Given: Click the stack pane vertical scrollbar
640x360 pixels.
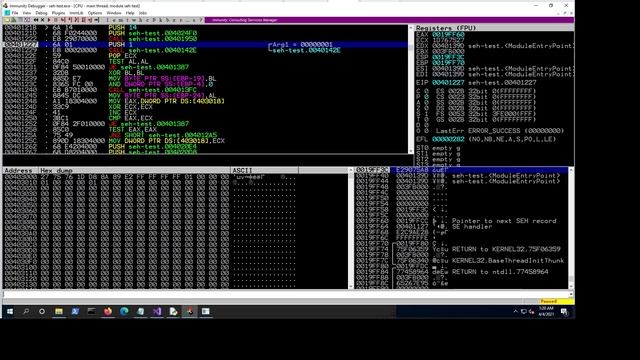Looking at the screenshot, I should coord(571,228).
